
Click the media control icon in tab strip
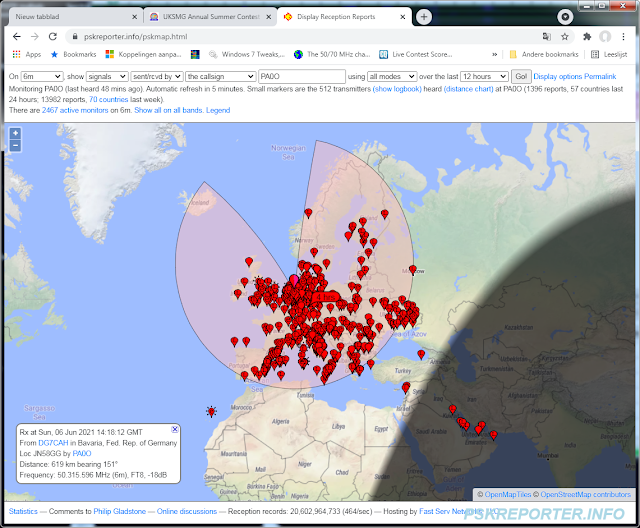pyautogui.click(x=565, y=17)
